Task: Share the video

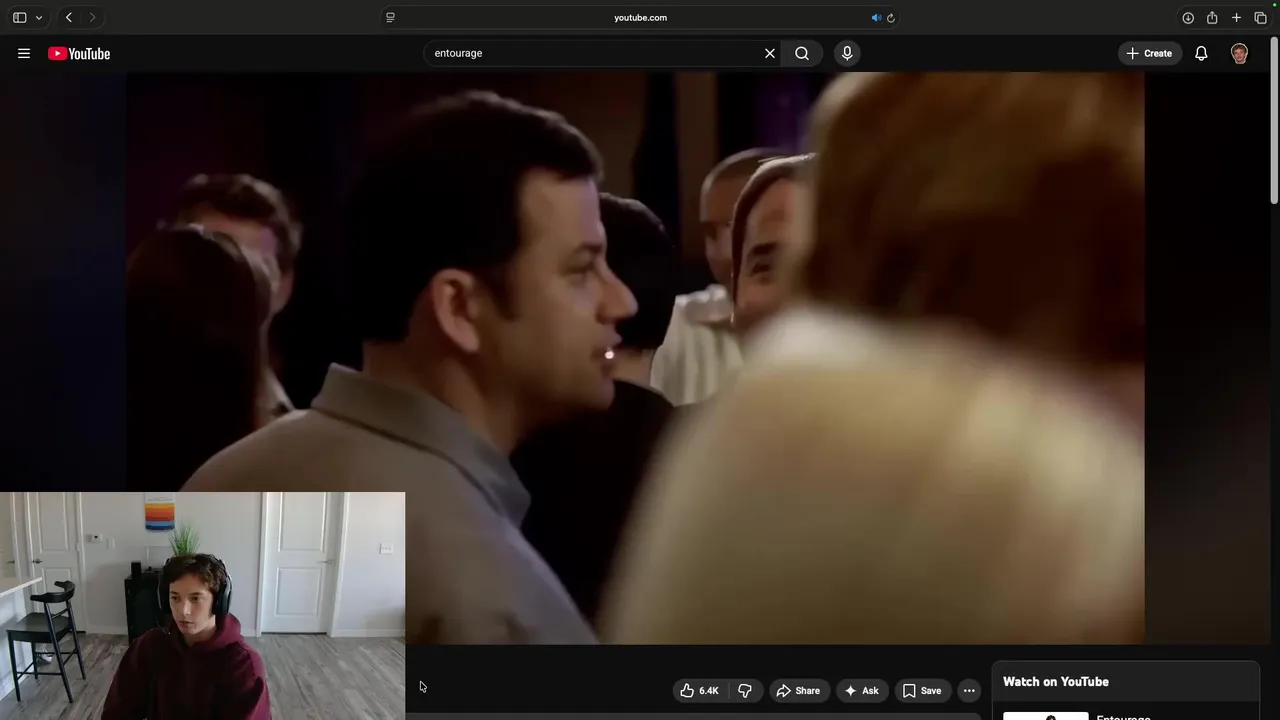Action: point(798,690)
